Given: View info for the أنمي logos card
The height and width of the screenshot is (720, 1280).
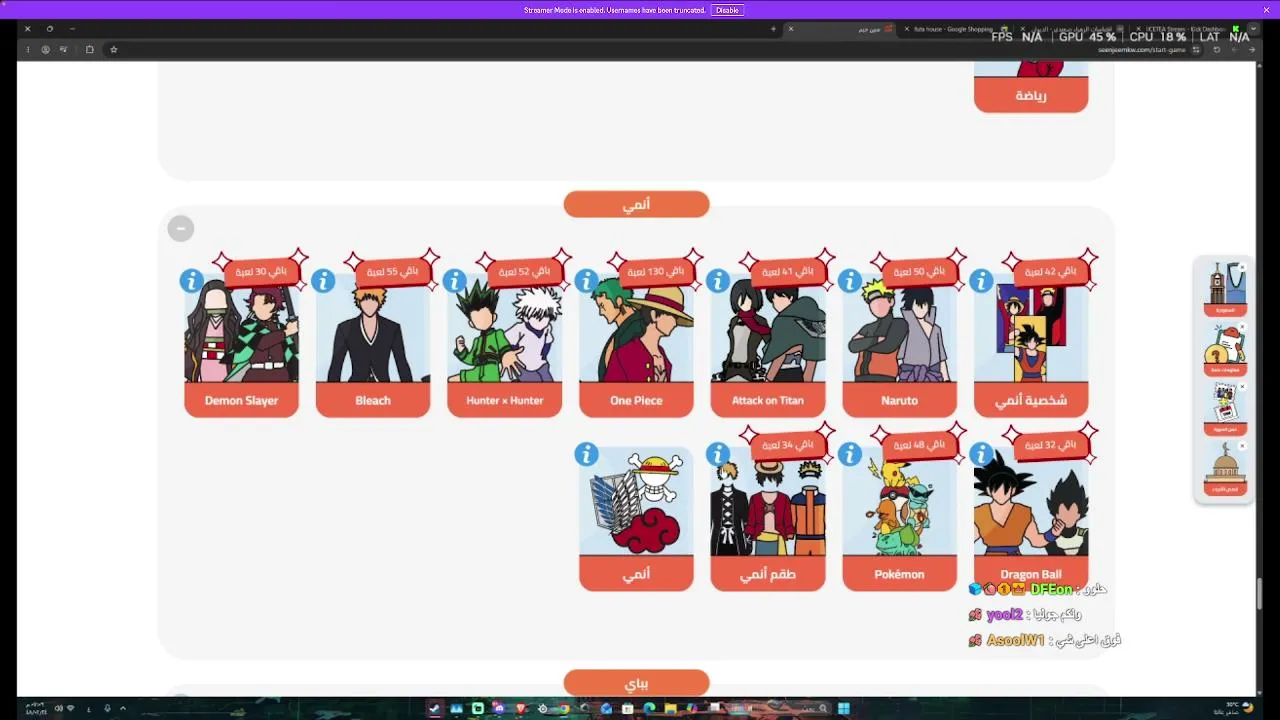Looking at the screenshot, I should tap(586, 455).
